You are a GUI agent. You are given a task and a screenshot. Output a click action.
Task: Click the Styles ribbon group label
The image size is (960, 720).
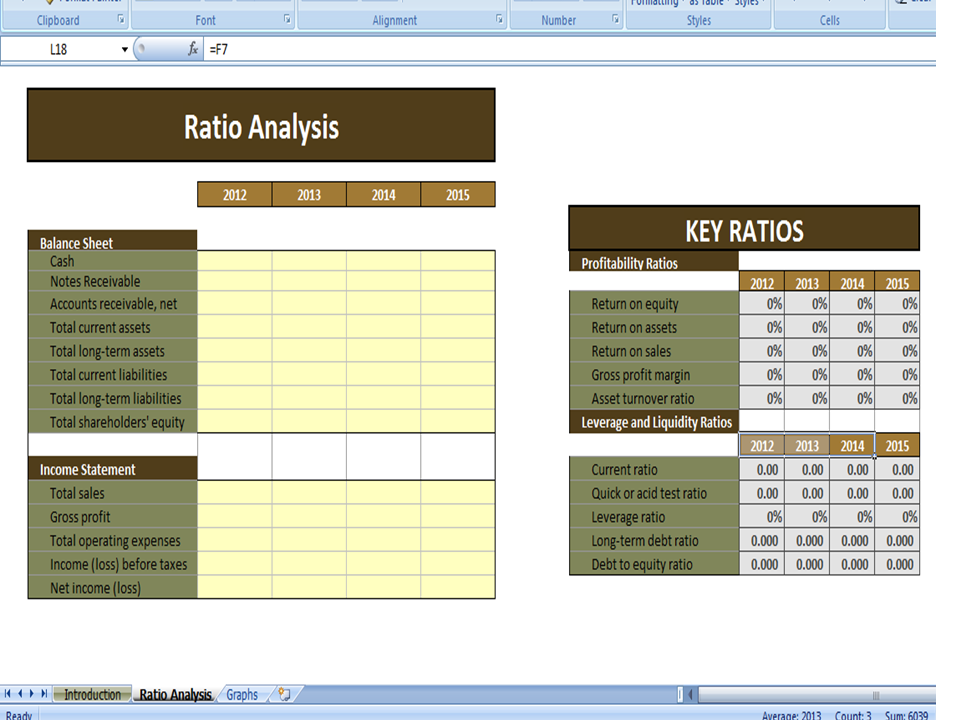(x=699, y=20)
